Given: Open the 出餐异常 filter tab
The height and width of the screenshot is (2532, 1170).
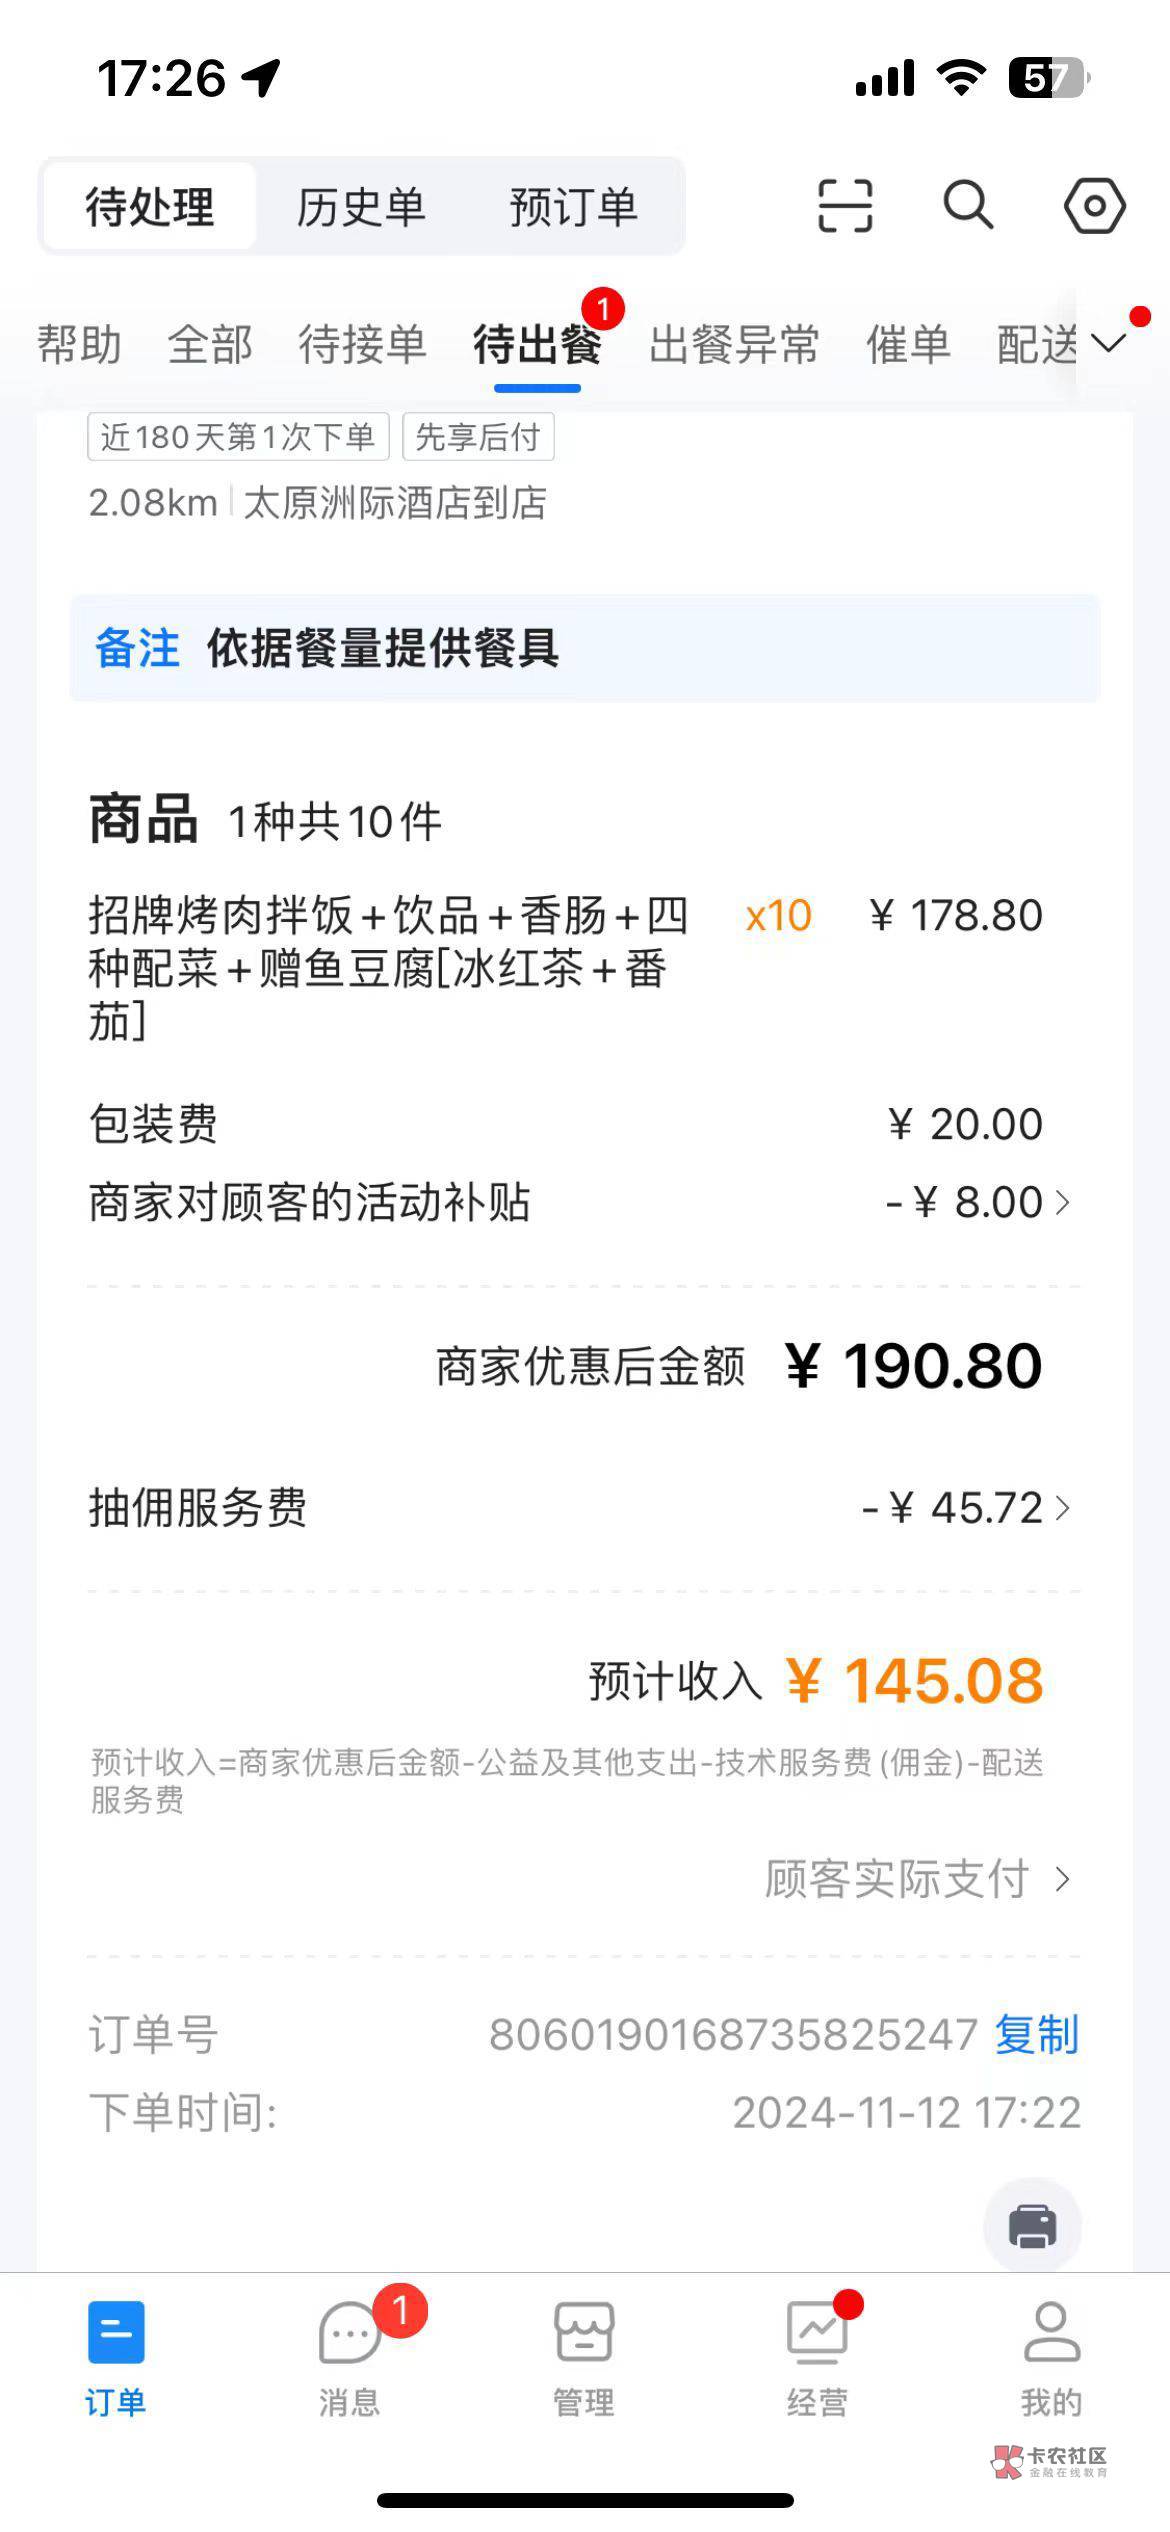Looking at the screenshot, I should click(x=734, y=345).
